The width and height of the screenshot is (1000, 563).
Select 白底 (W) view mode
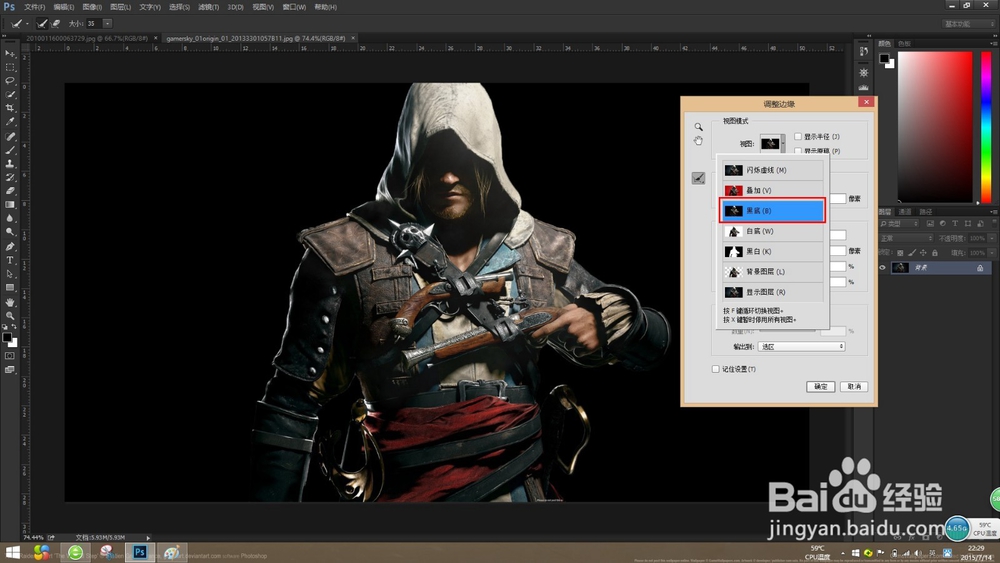click(x=772, y=231)
